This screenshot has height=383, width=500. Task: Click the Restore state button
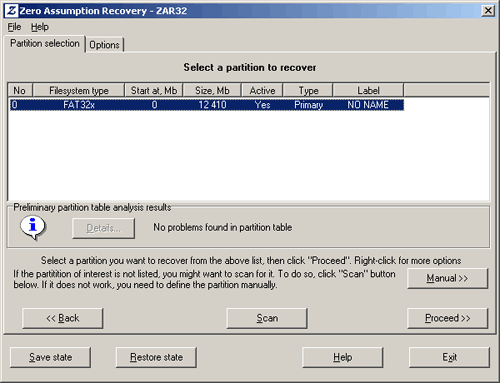coord(156,357)
